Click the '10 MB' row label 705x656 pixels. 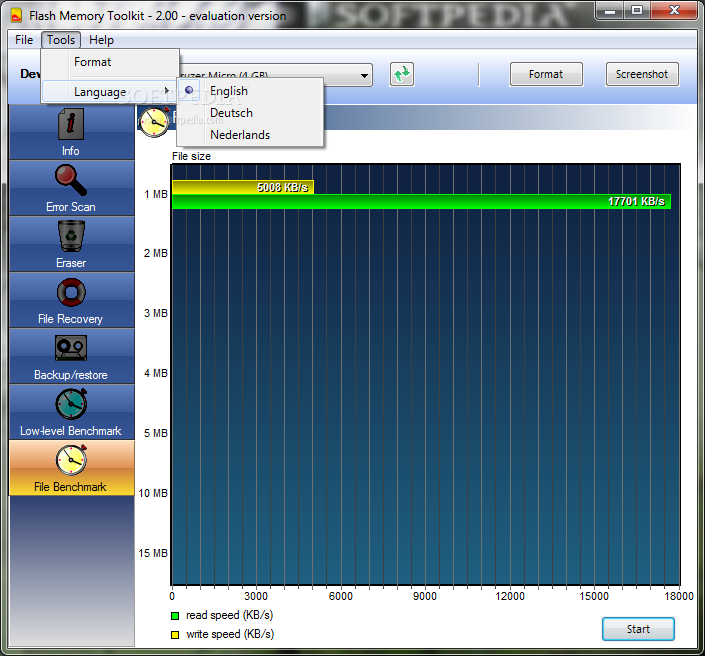click(x=153, y=493)
